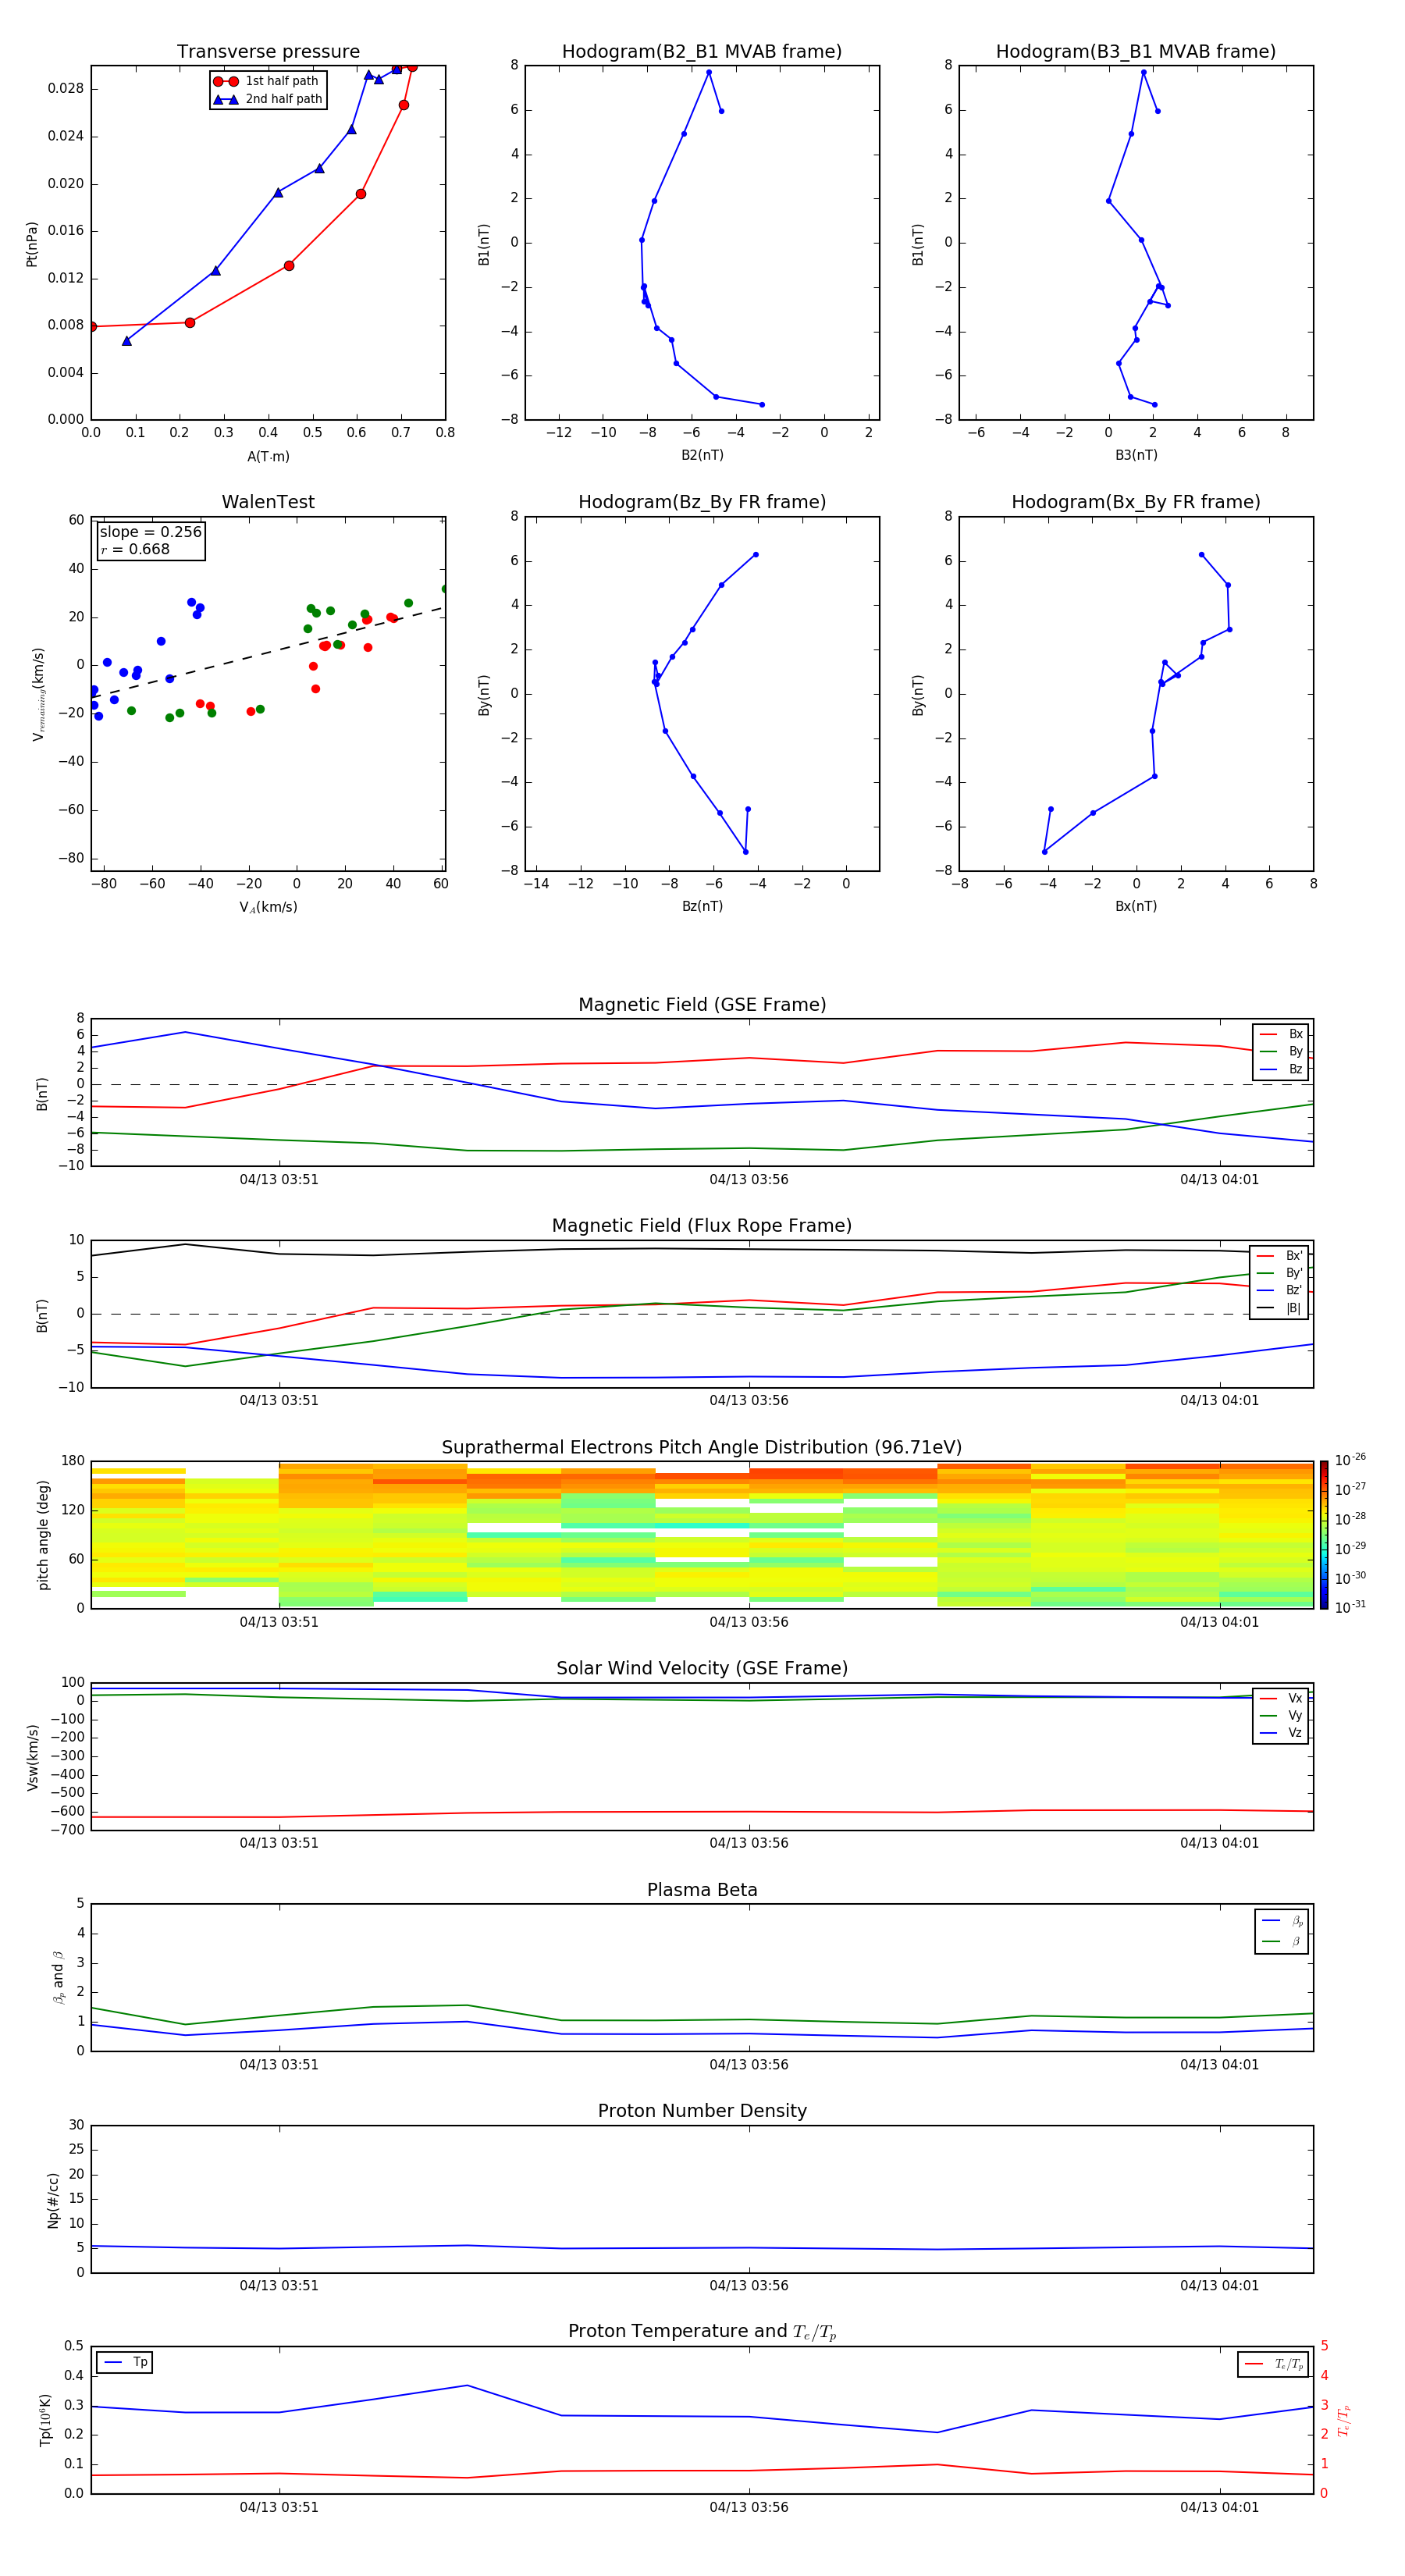Click the Vz legend entry in velocity plot
Viewport: 1405px width, 2576px height.
[1281, 1733]
